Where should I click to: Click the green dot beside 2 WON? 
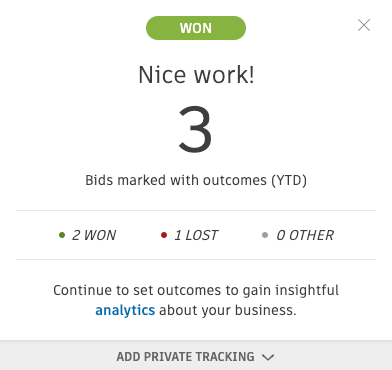pos(62,235)
